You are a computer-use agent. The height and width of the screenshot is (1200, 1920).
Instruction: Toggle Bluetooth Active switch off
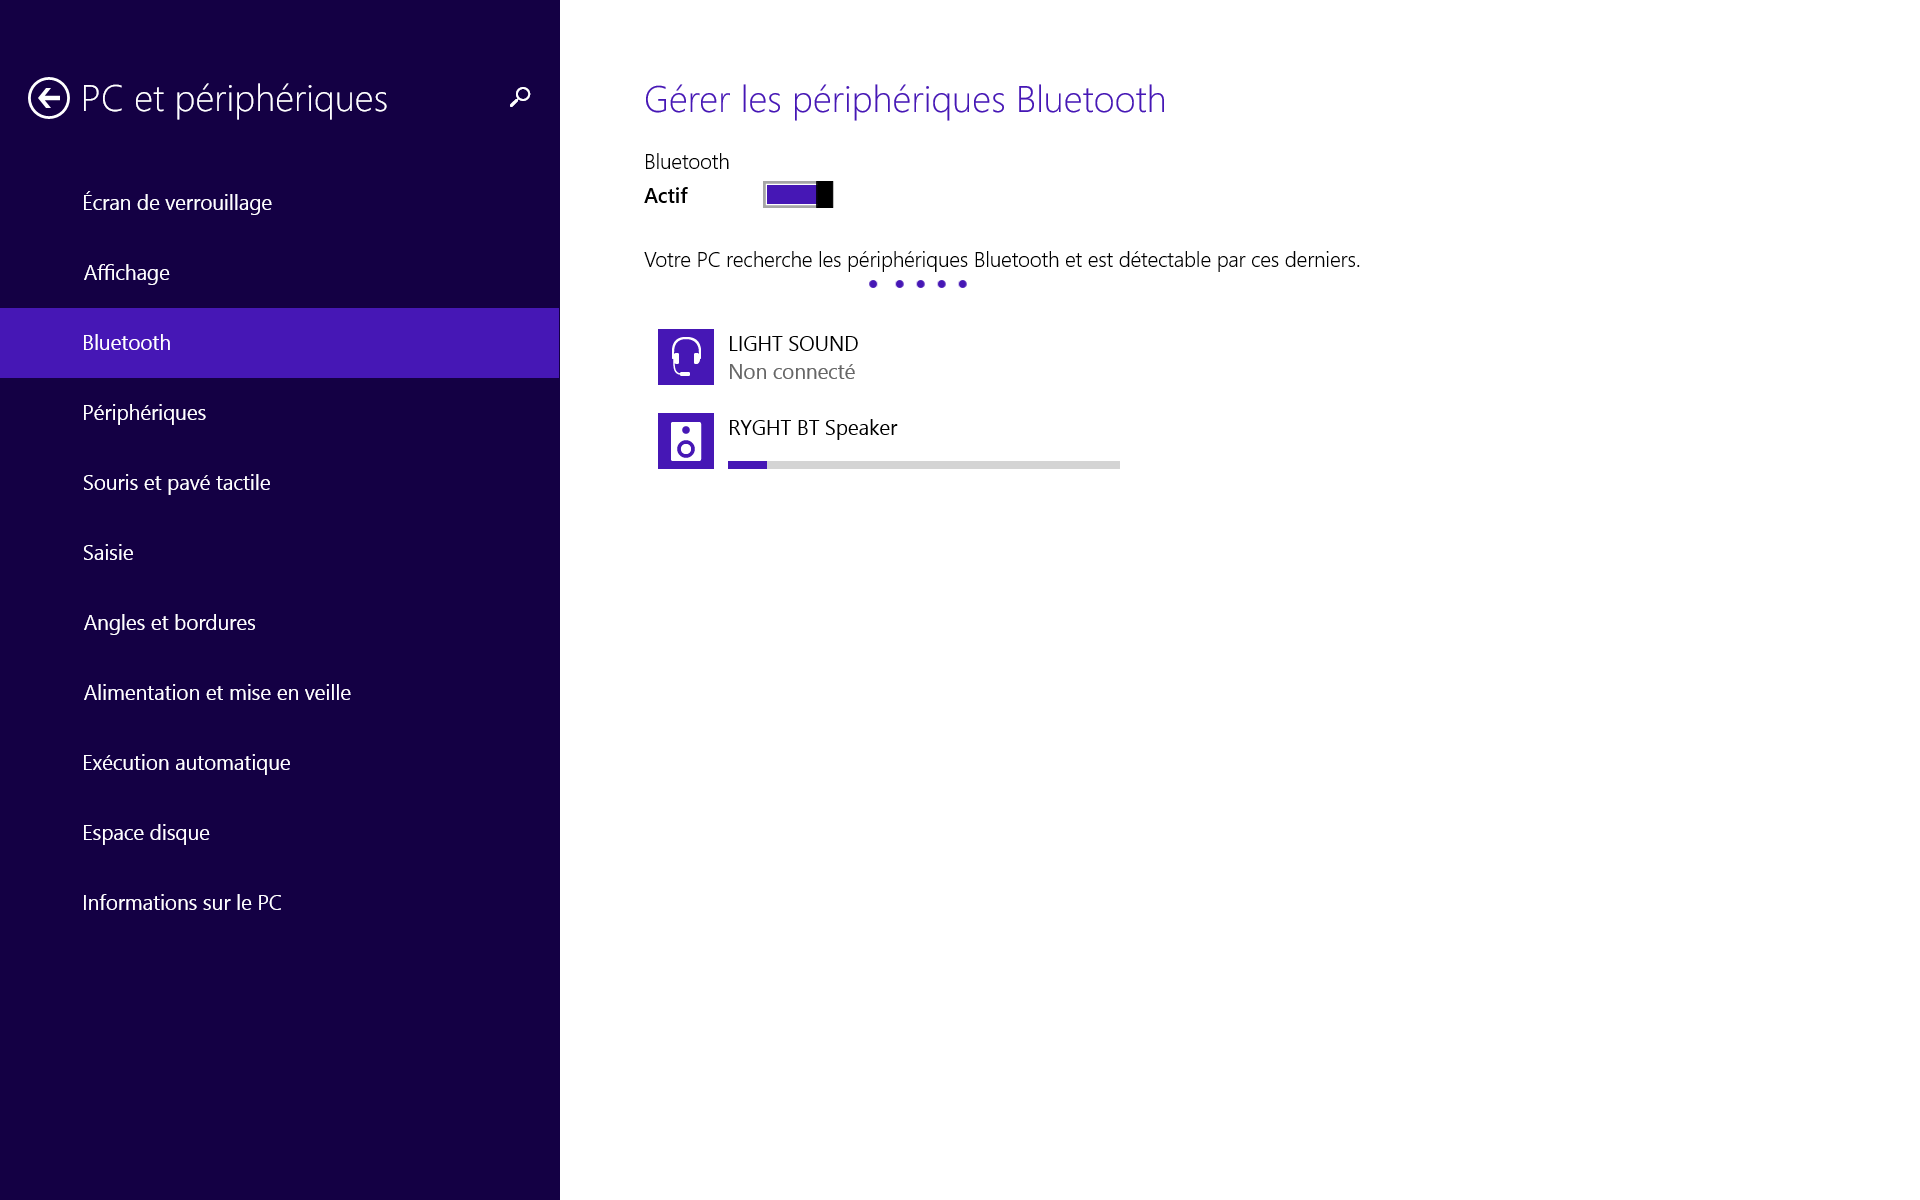[798, 195]
